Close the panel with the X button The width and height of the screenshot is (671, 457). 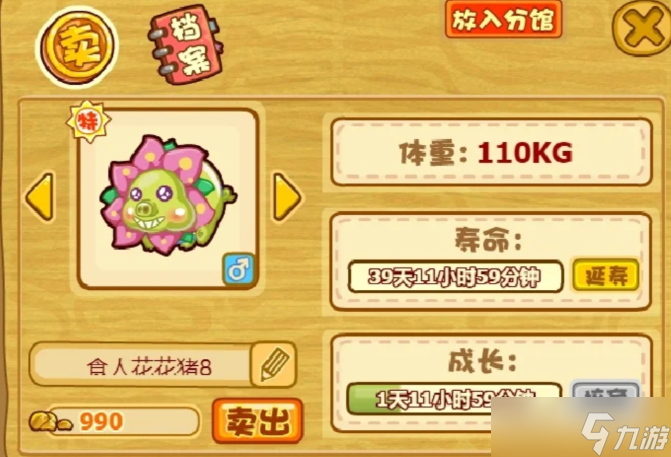pyautogui.click(x=643, y=28)
